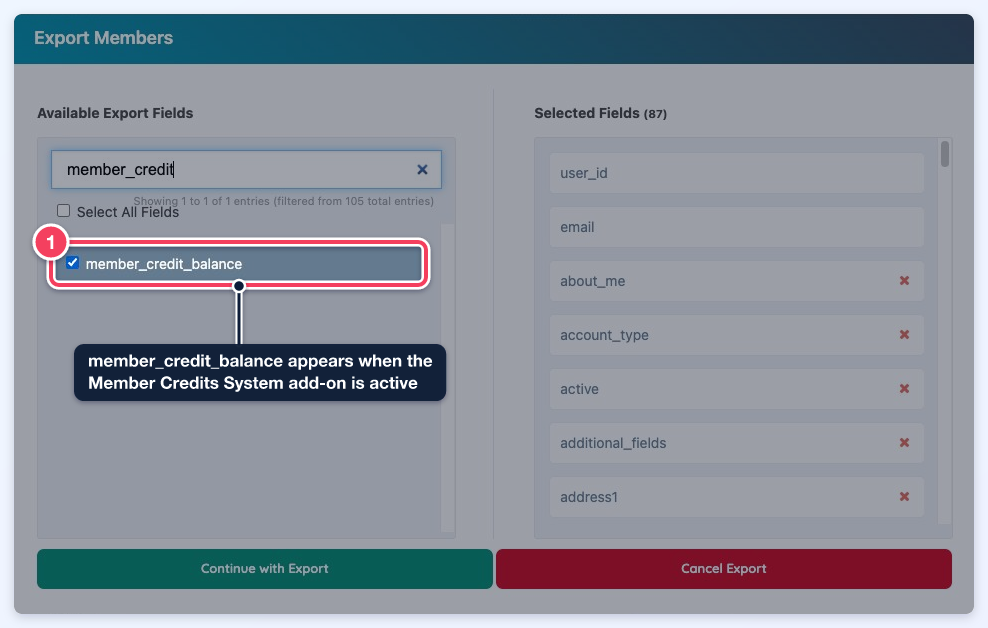Click Continue with Export button
Image resolution: width=988 pixels, height=628 pixels.
click(x=265, y=569)
